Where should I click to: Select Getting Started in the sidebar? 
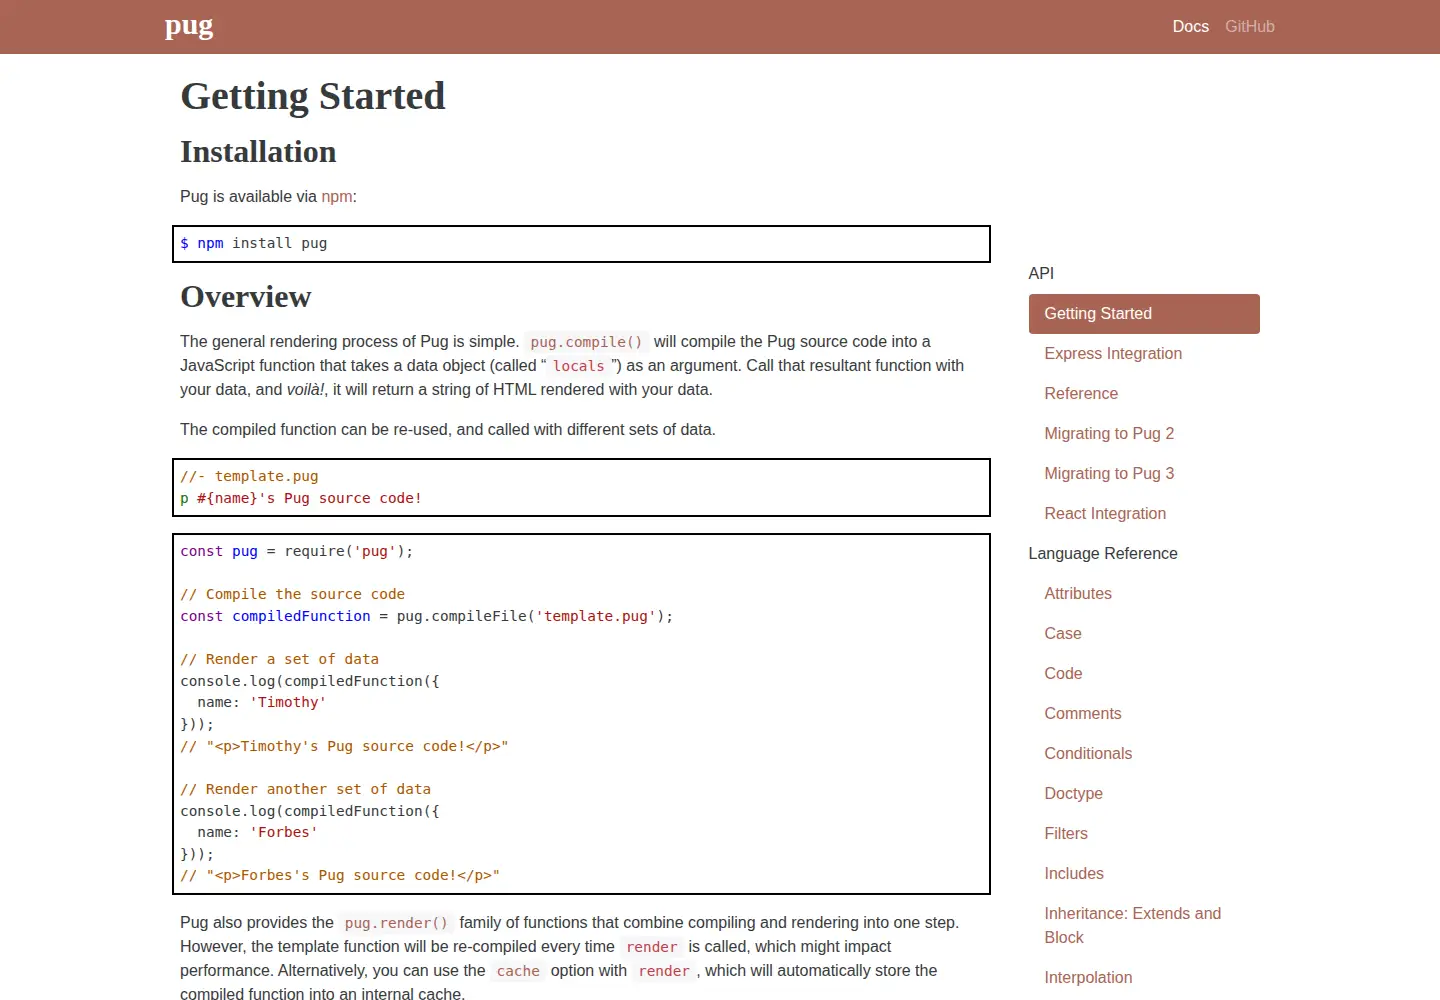click(1144, 314)
